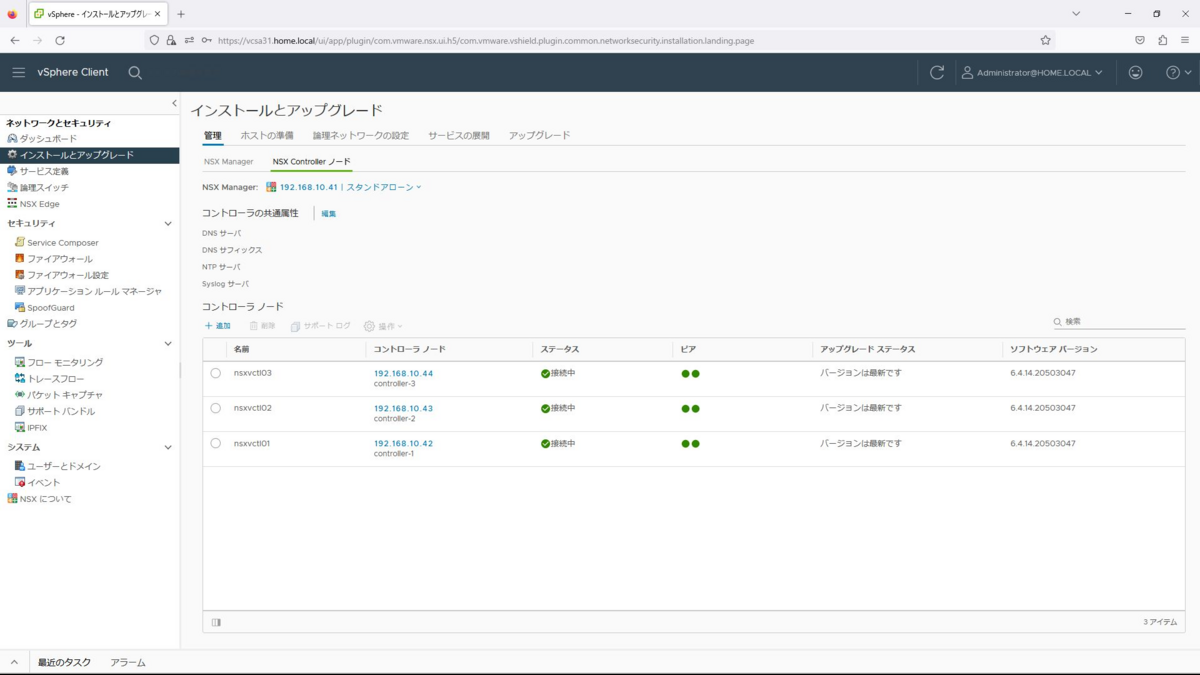This screenshot has height=675, width=1200.
Task: Click the 検索 search field
Action: pyautogui.click(x=1119, y=321)
